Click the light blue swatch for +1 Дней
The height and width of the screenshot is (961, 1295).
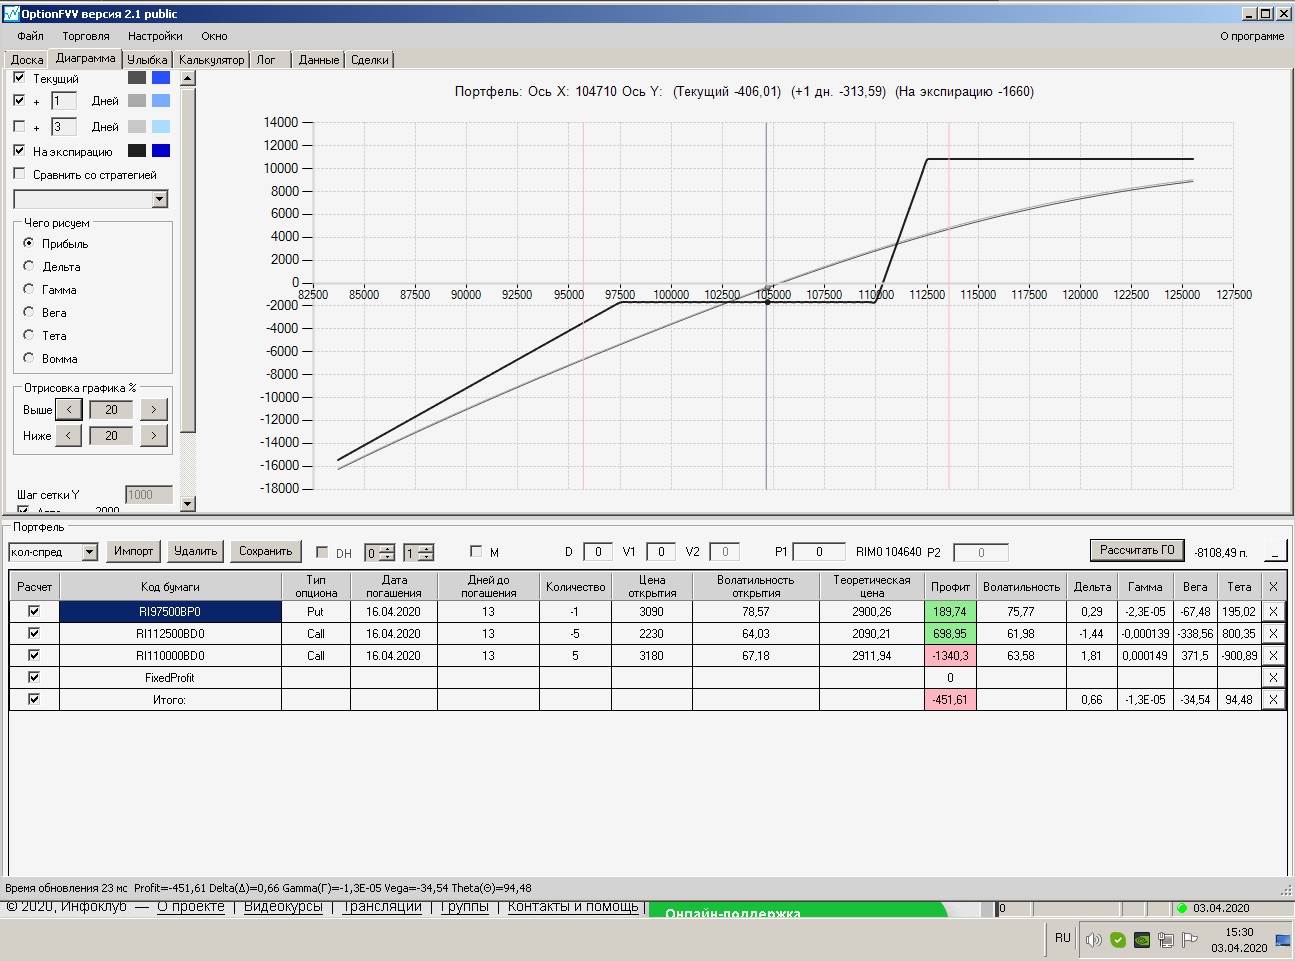coord(161,100)
